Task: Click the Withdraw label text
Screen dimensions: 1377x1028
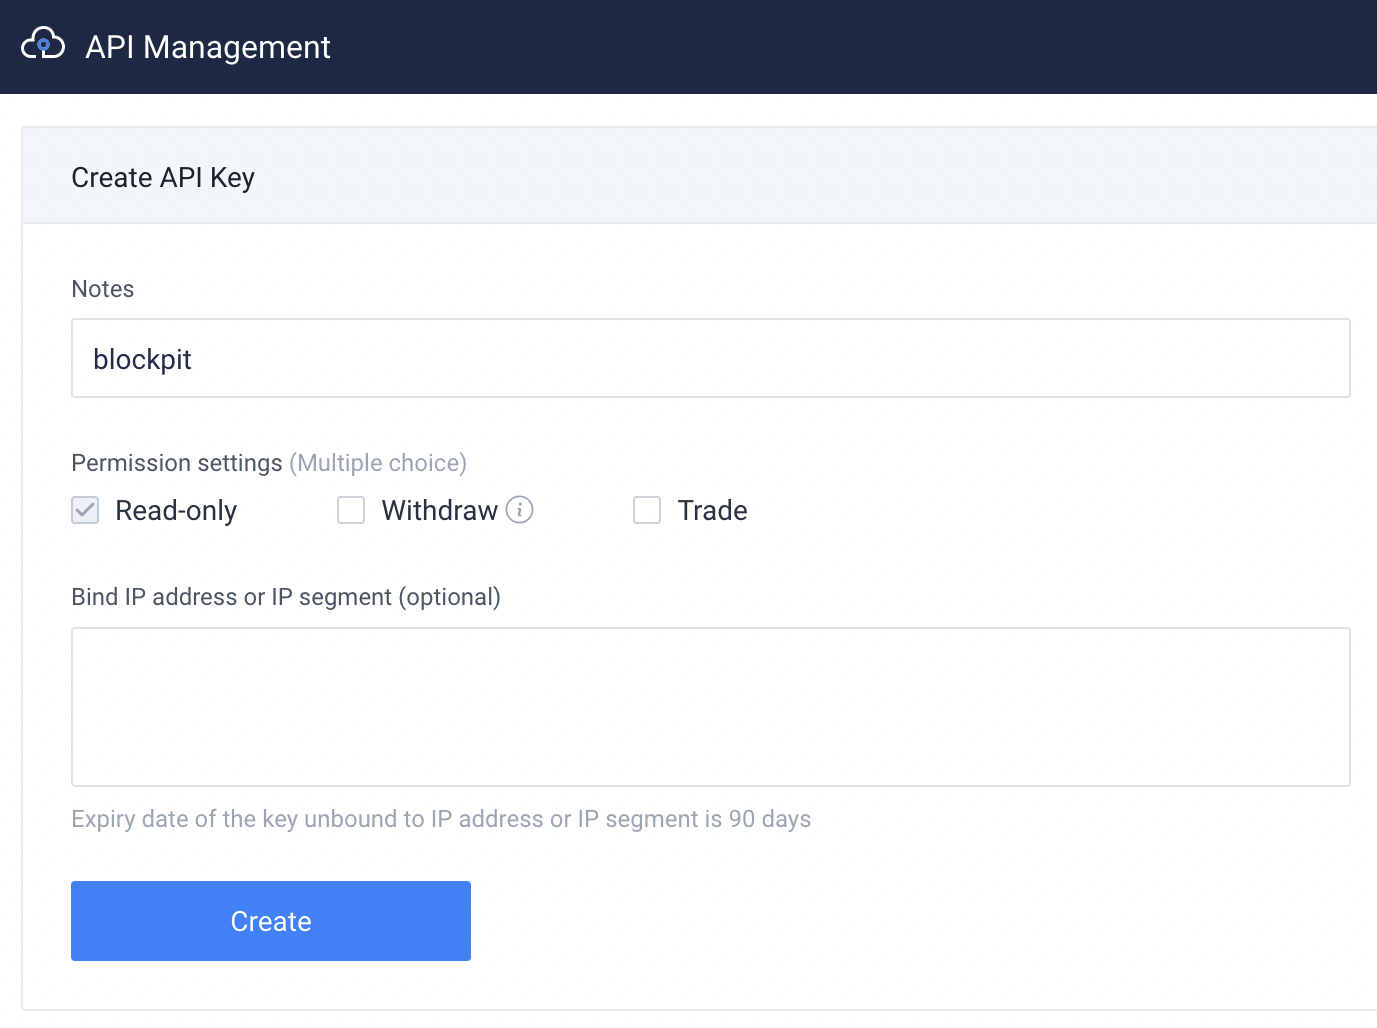Action: (439, 511)
